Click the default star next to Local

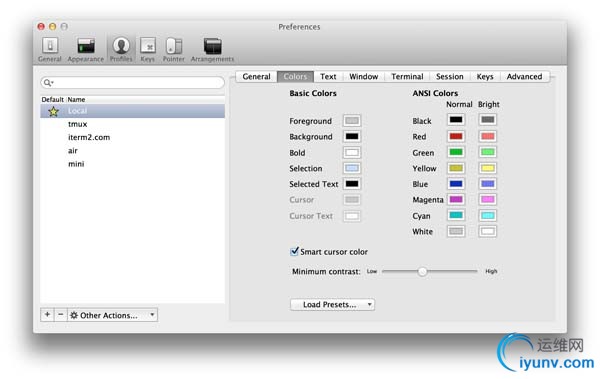54,111
